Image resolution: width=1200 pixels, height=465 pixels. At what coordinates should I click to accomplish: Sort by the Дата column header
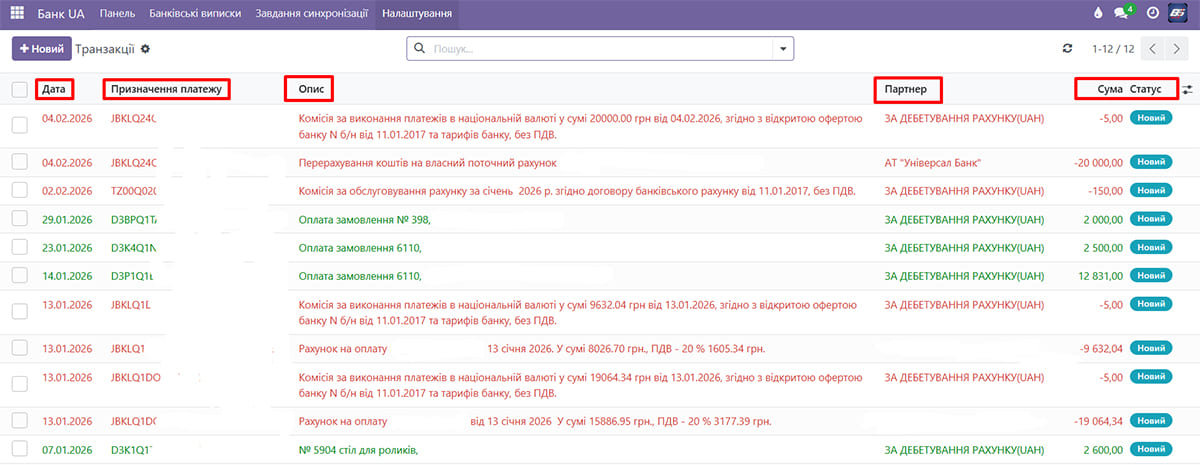tap(54, 90)
